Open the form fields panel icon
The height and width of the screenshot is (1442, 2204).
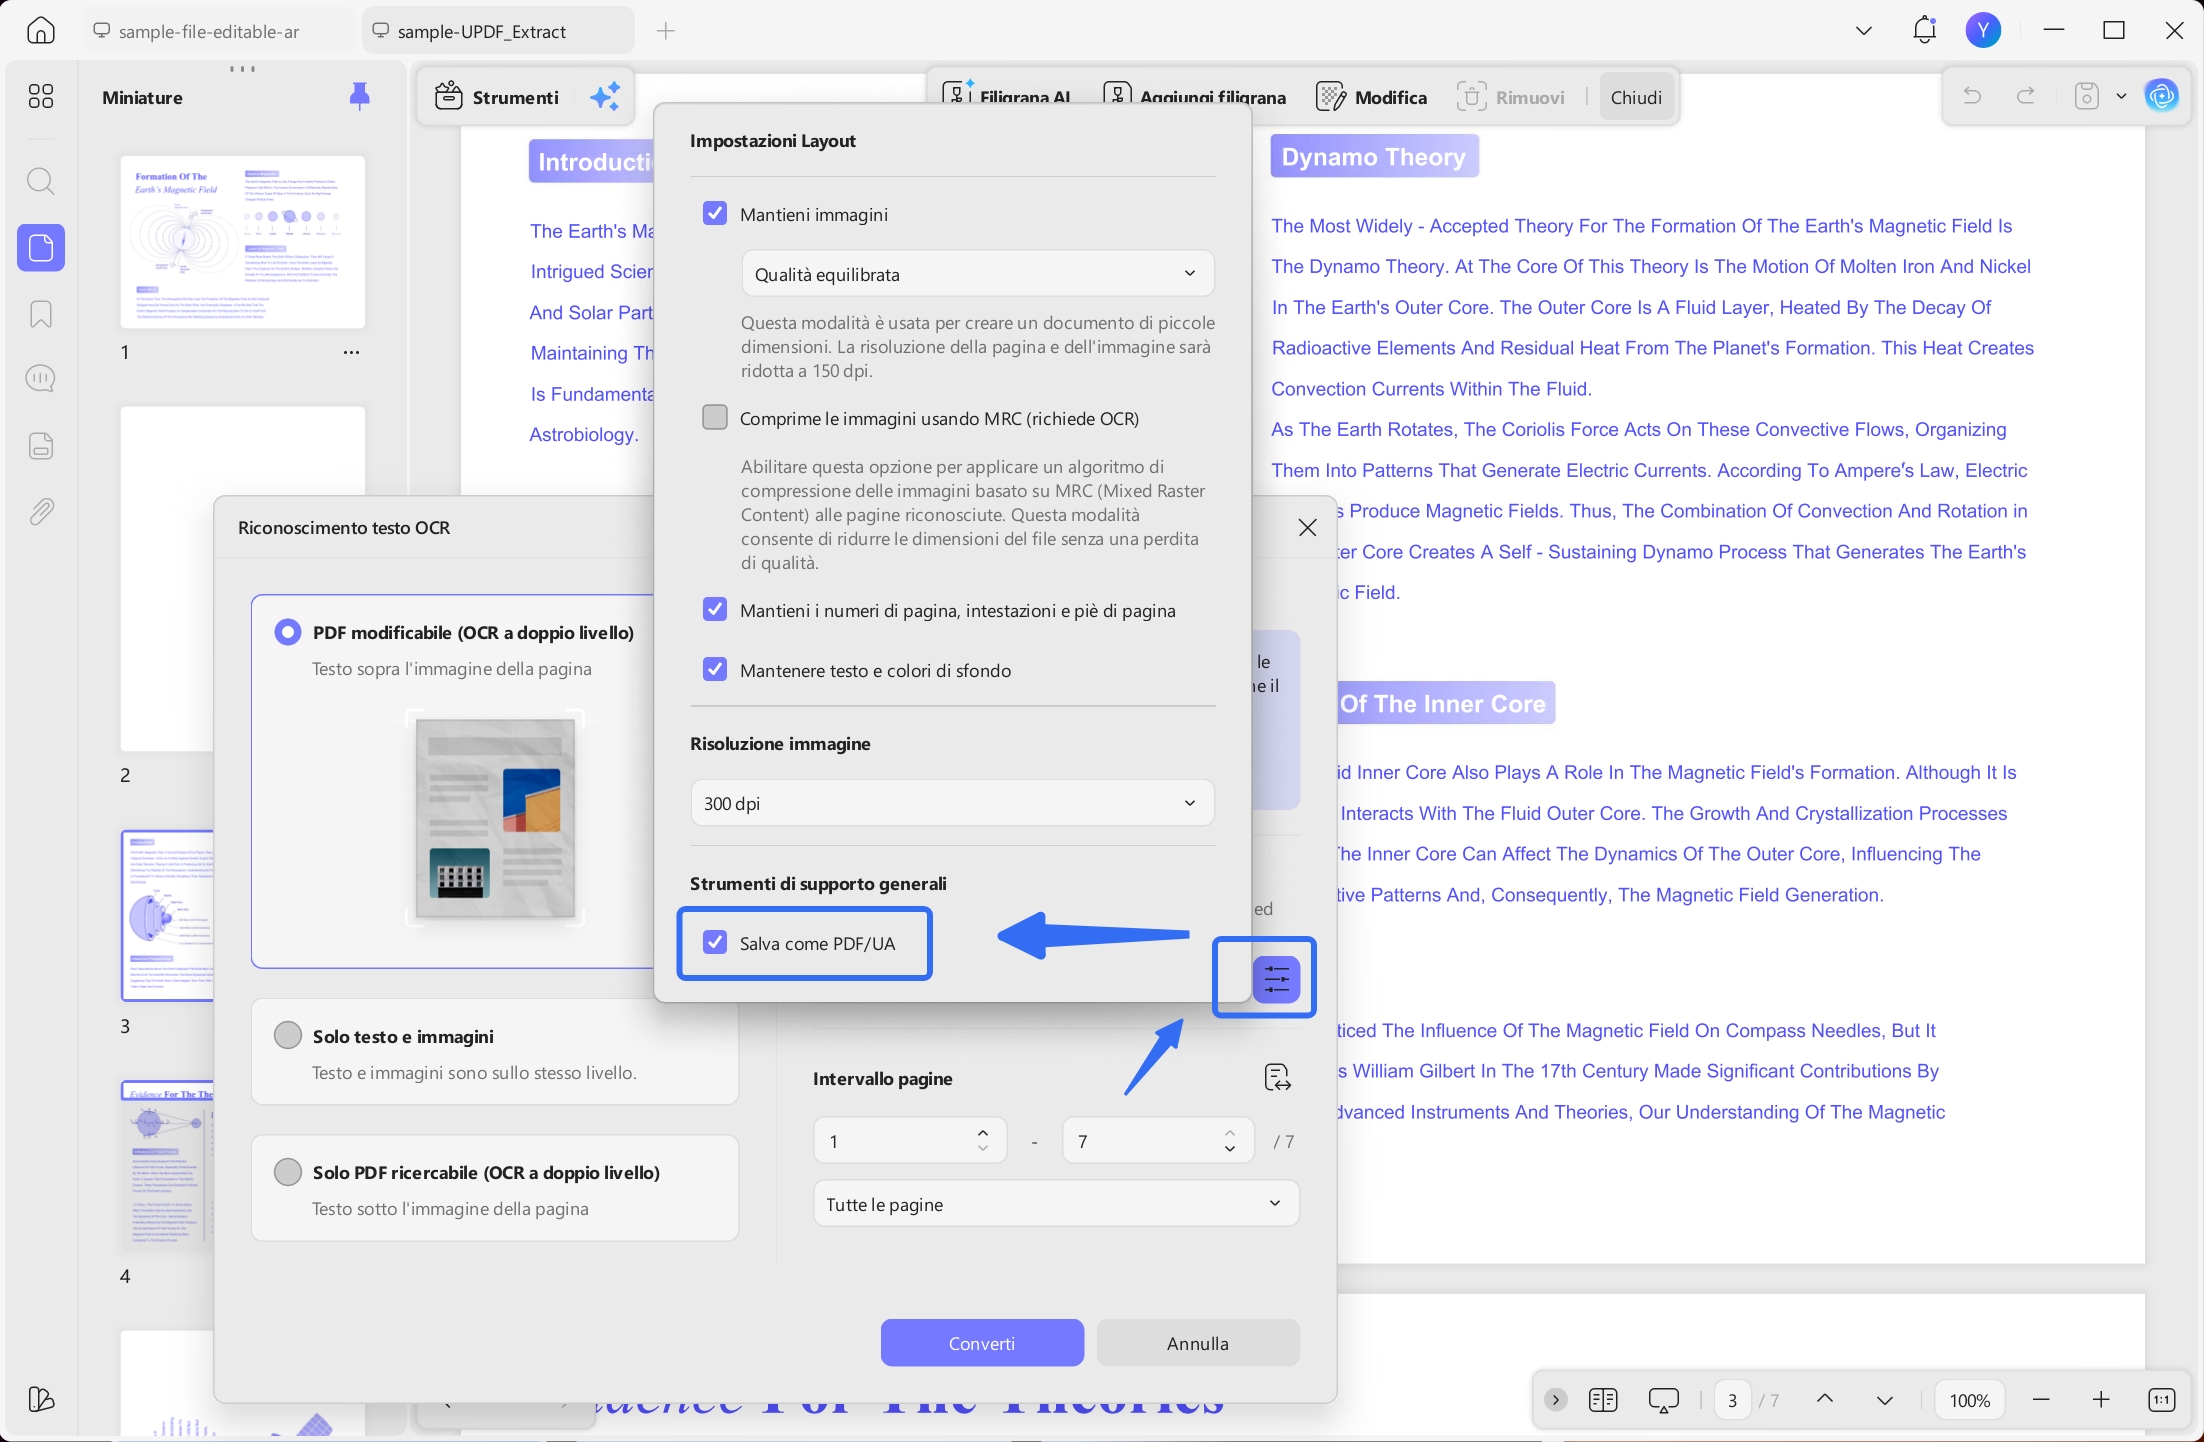[41, 446]
